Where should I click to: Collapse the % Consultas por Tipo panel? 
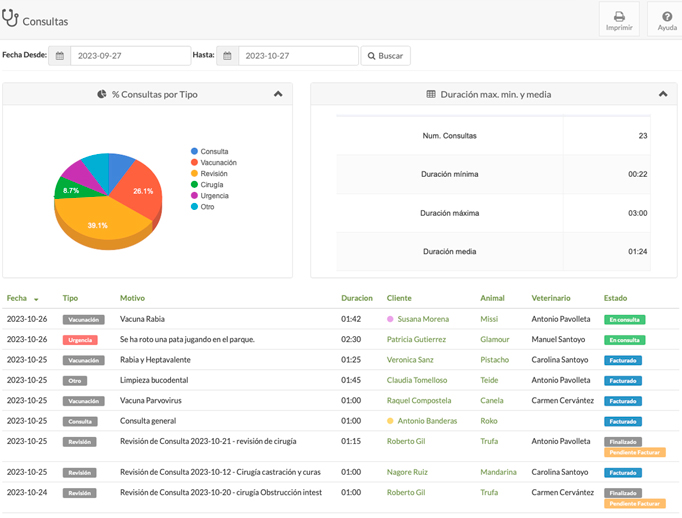278,95
